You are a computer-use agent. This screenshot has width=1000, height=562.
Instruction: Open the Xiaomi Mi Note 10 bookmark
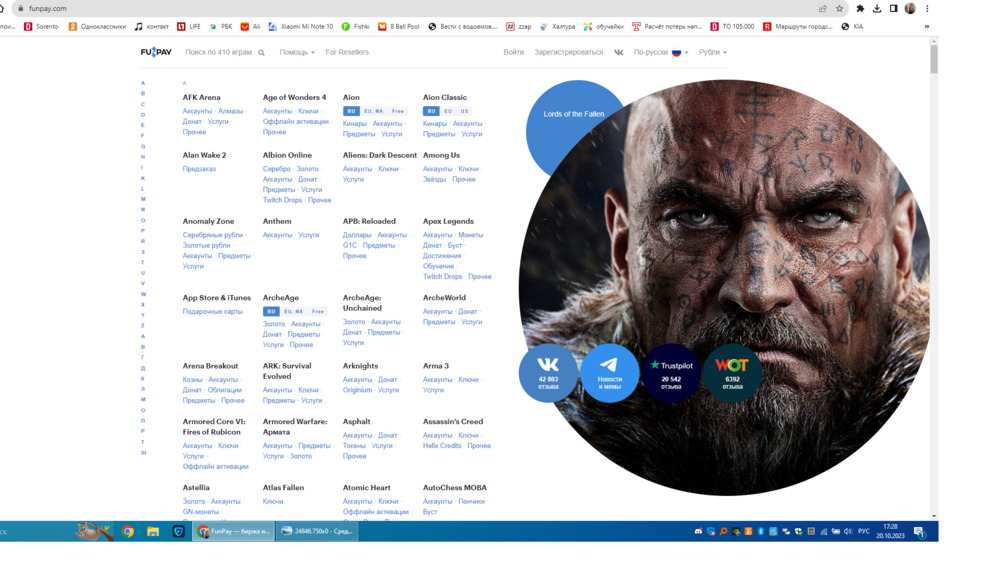(300, 27)
